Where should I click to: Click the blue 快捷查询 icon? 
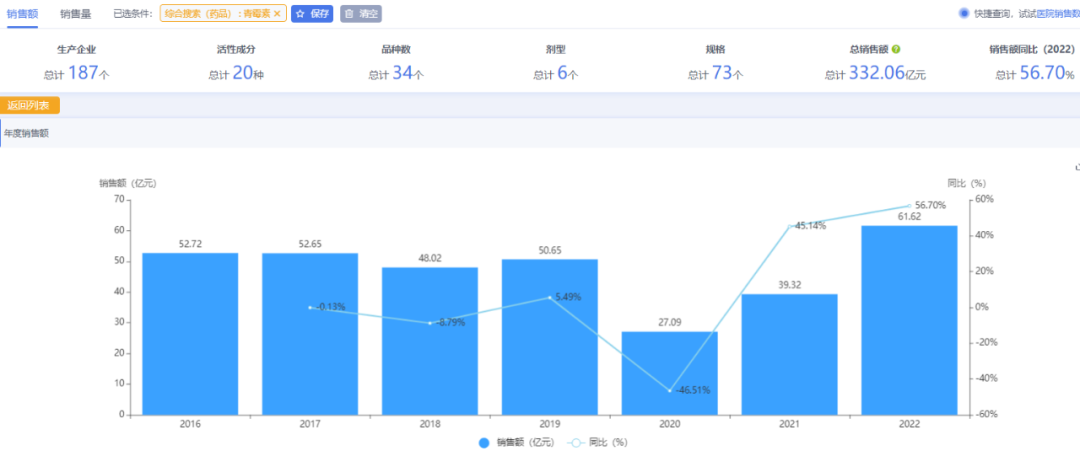pyautogui.click(x=964, y=14)
